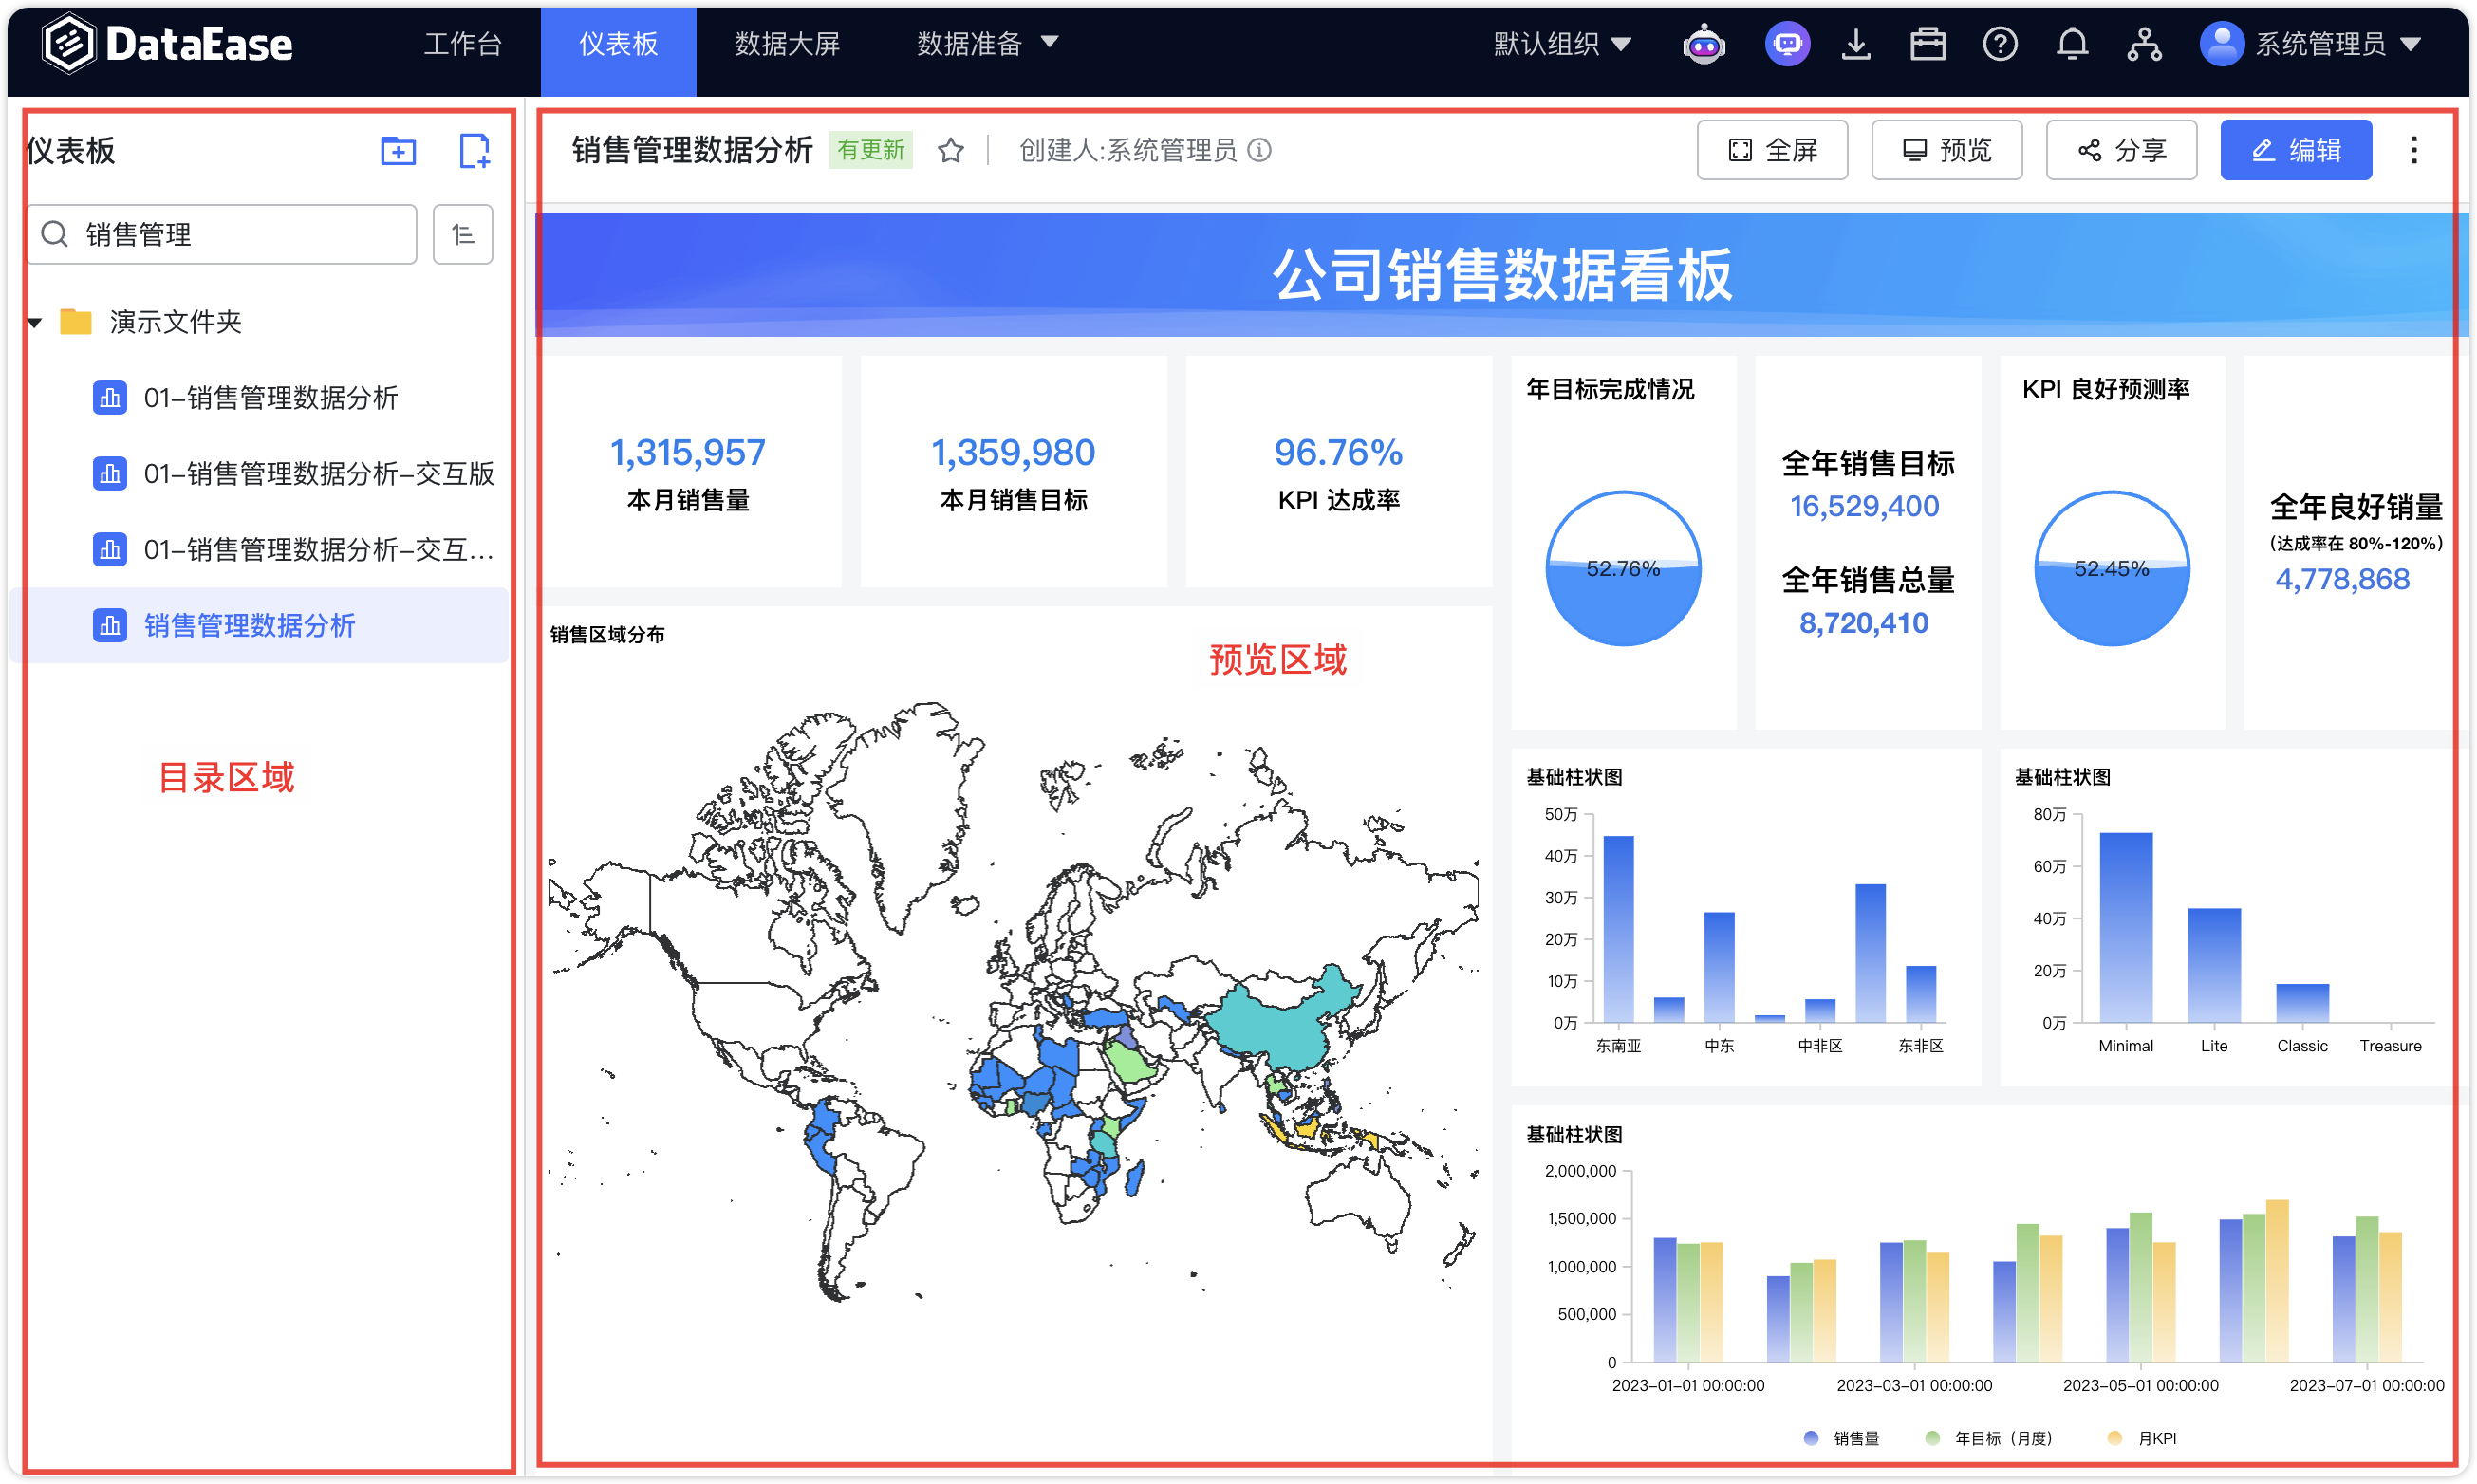Click the search field containing 销售管理

(x=222, y=234)
